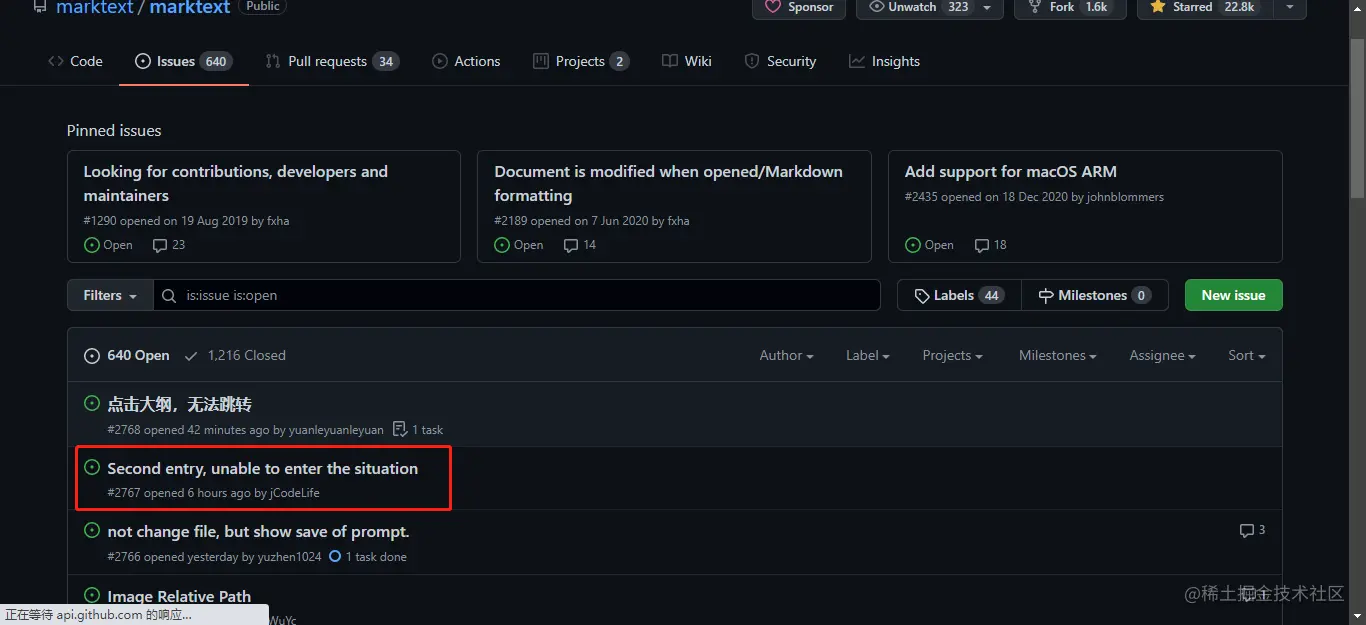This screenshot has width=1366, height=625.
Task: Show the 1,216 Closed issues
Action: [x=236, y=355]
